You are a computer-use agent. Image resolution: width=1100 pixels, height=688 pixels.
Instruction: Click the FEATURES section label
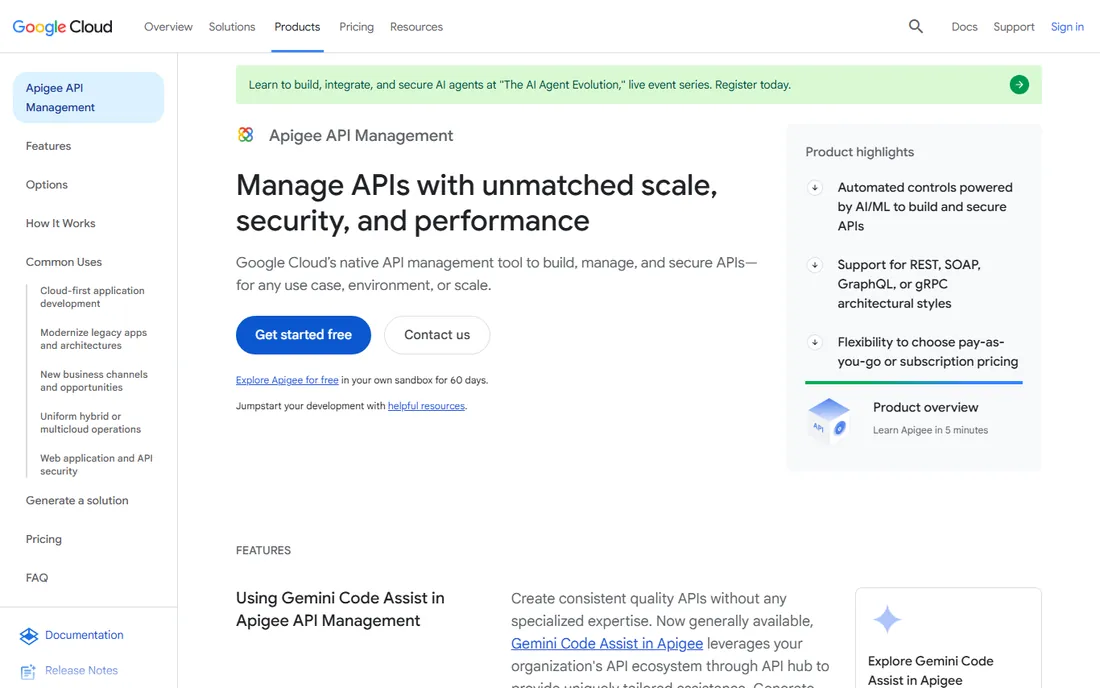(x=263, y=551)
